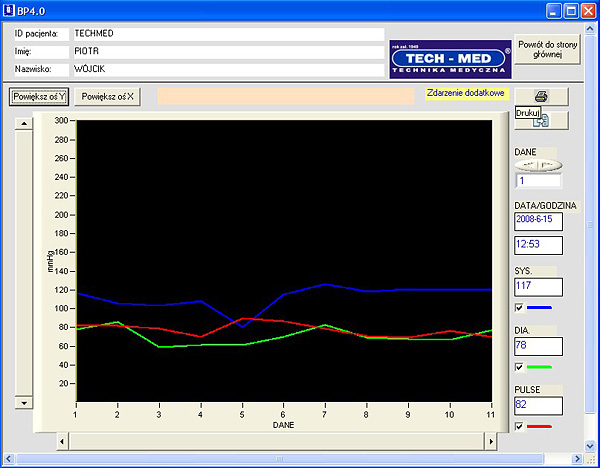Click Powiększ oś Y button
The image size is (600, 468).
click(x=39, y=97)
